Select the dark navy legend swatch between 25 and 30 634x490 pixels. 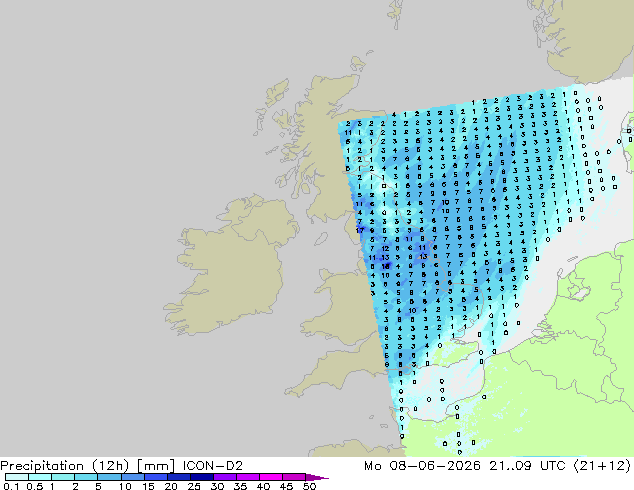[x=202, y=477]
